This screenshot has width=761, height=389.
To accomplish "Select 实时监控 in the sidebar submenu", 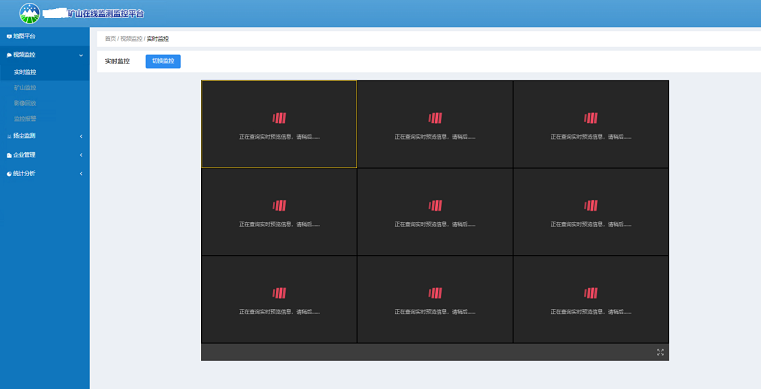I will [x=25, y=72].
